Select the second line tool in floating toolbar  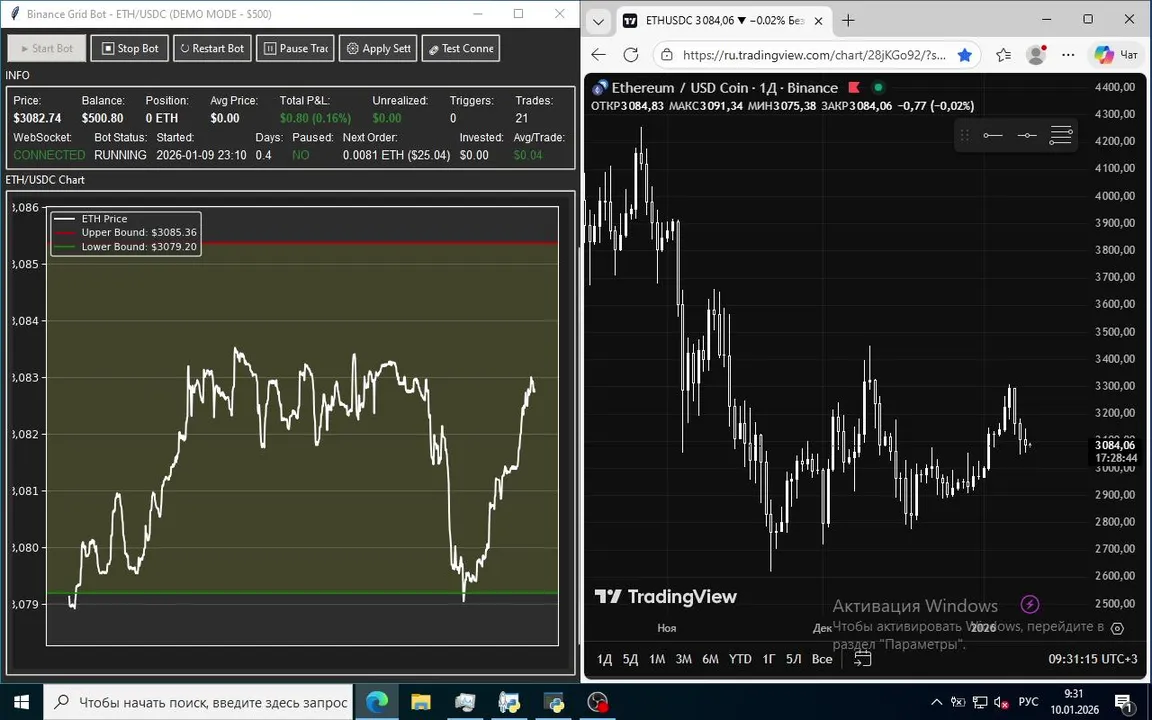[x=1027, y=135]
